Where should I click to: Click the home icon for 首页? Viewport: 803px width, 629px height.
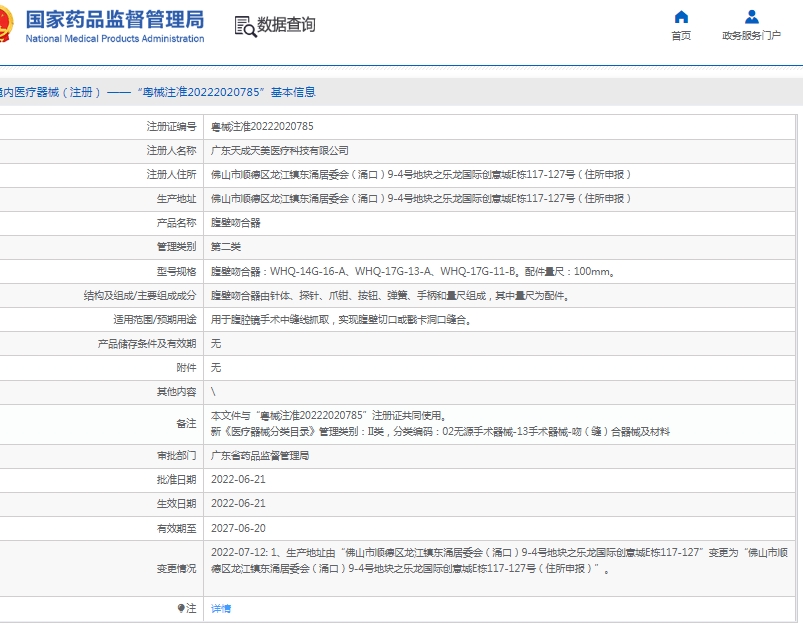(681, 17)
